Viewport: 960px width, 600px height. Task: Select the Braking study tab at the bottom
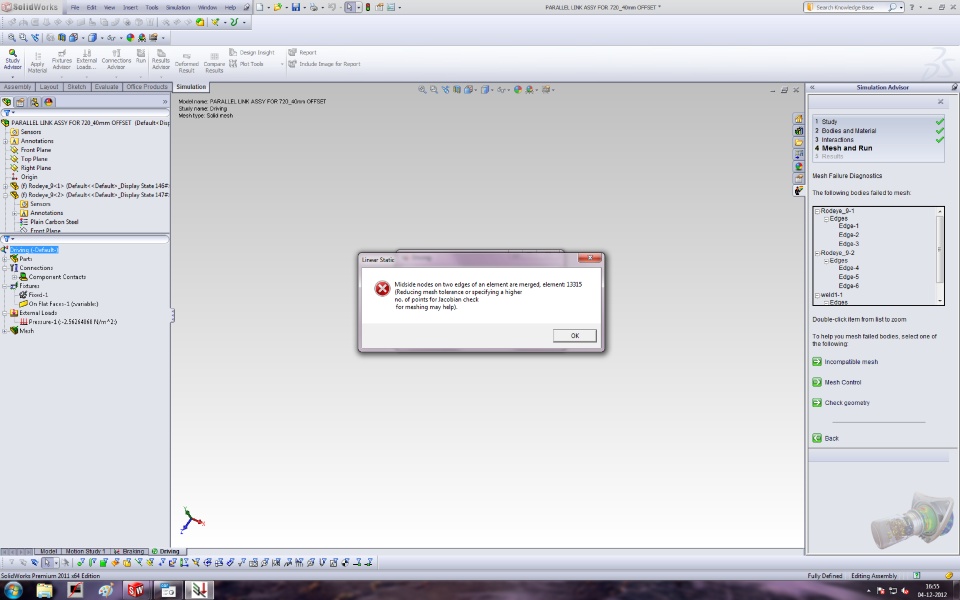pyautogui.click(x=129, y=551)
